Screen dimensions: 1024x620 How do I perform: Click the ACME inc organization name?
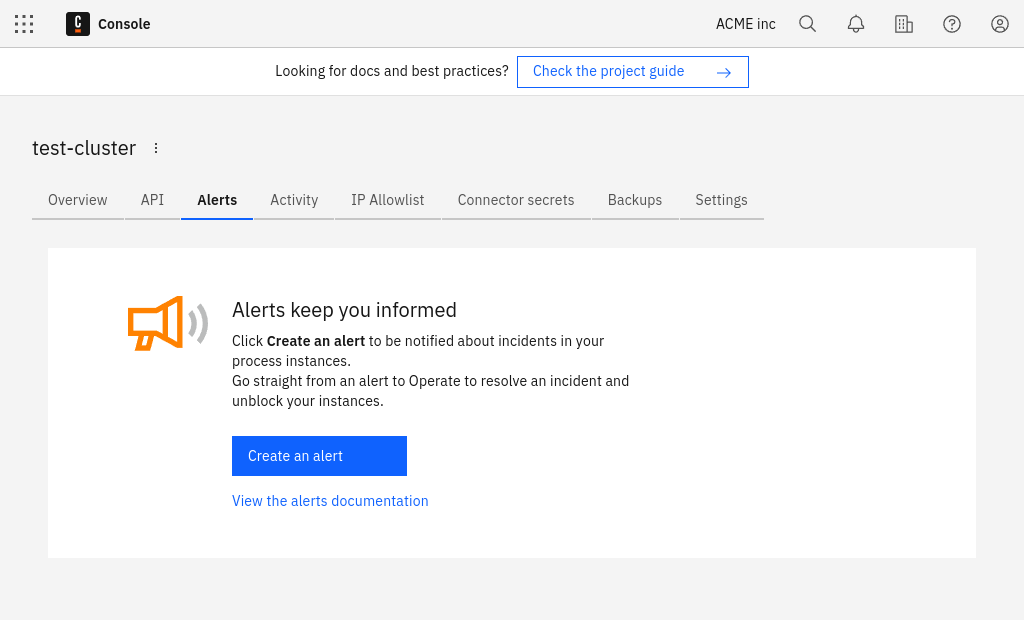tap(746, 24)
